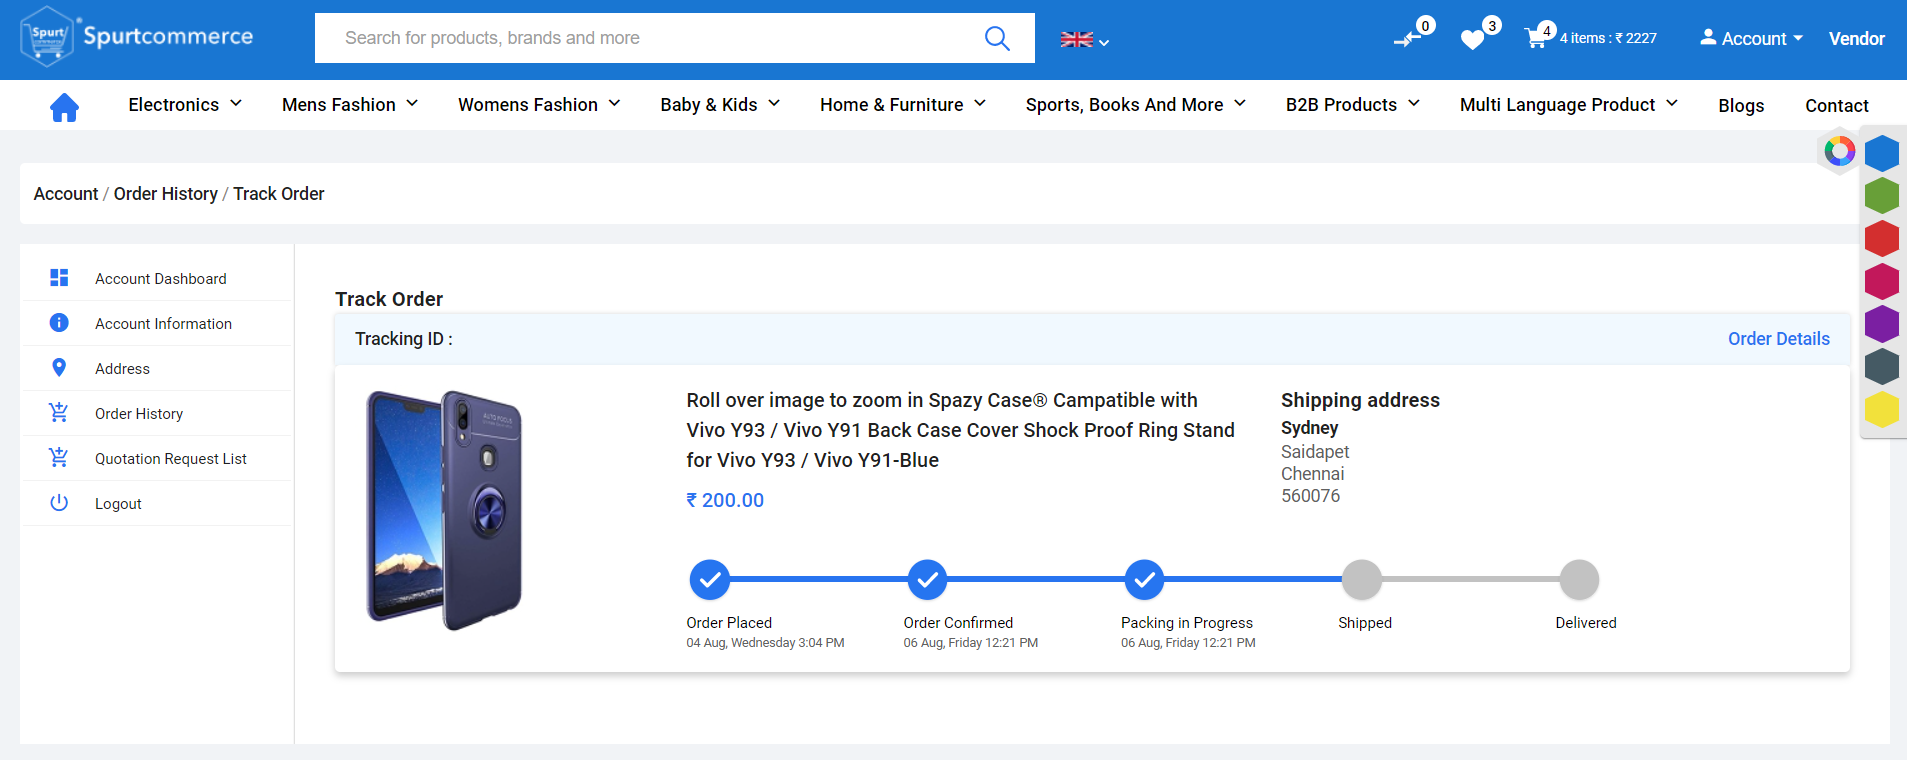Expand the Account dropdown in header
This screenshot has width=1907, height=760.
1752,38
